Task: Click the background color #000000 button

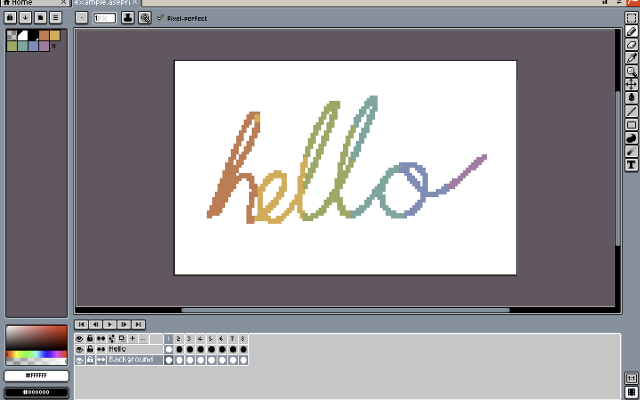Action: 36,392
